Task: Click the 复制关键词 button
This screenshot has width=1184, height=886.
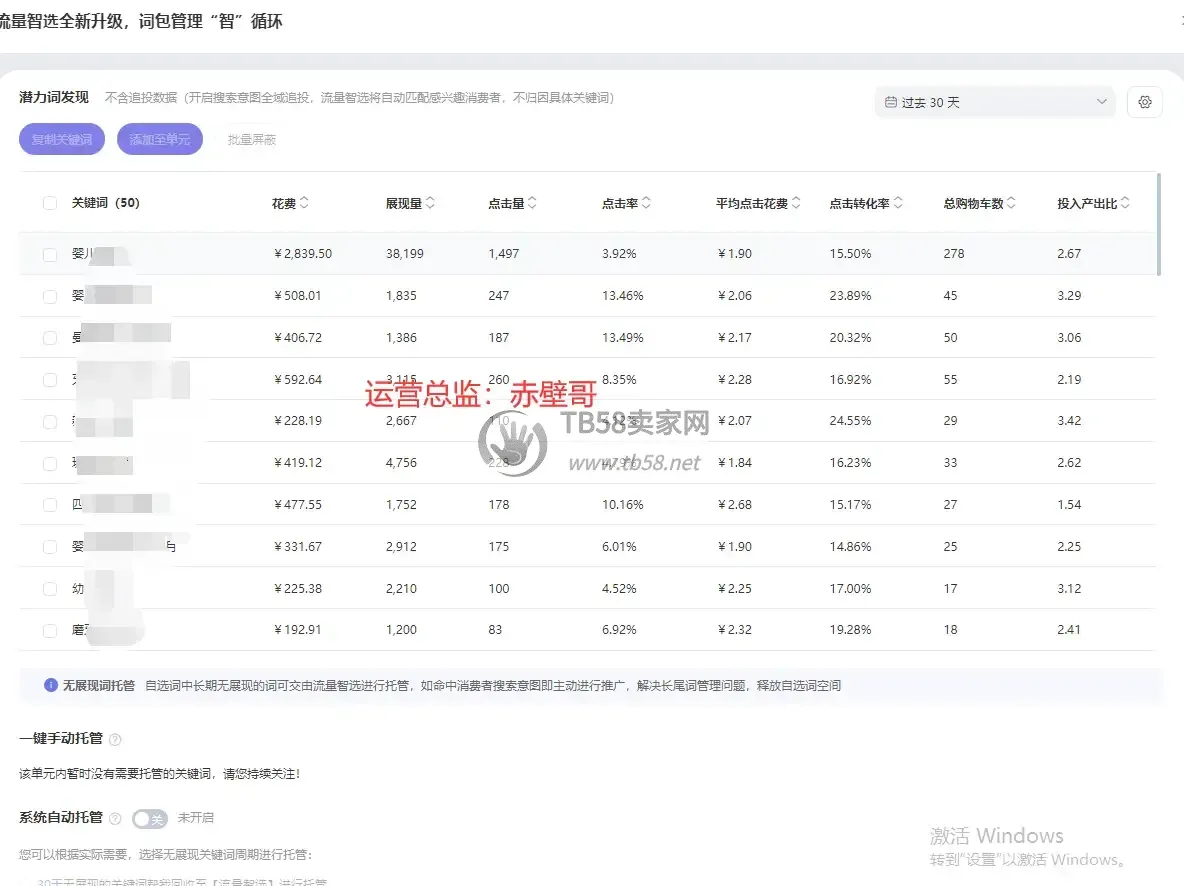Action: tap(62, 139)
